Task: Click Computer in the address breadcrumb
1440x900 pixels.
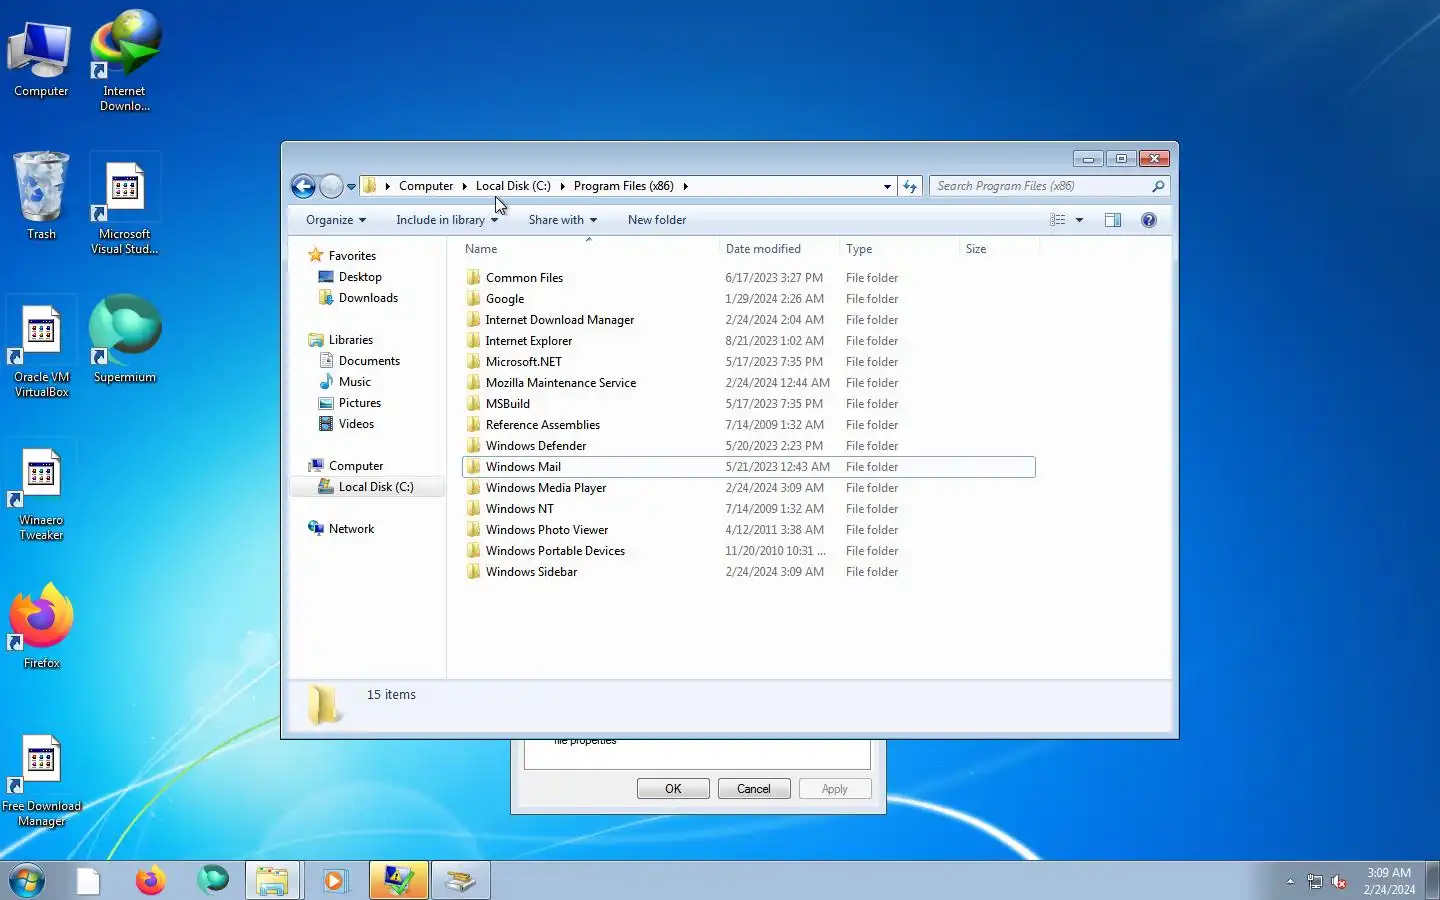Action: (x=426, y=186)
